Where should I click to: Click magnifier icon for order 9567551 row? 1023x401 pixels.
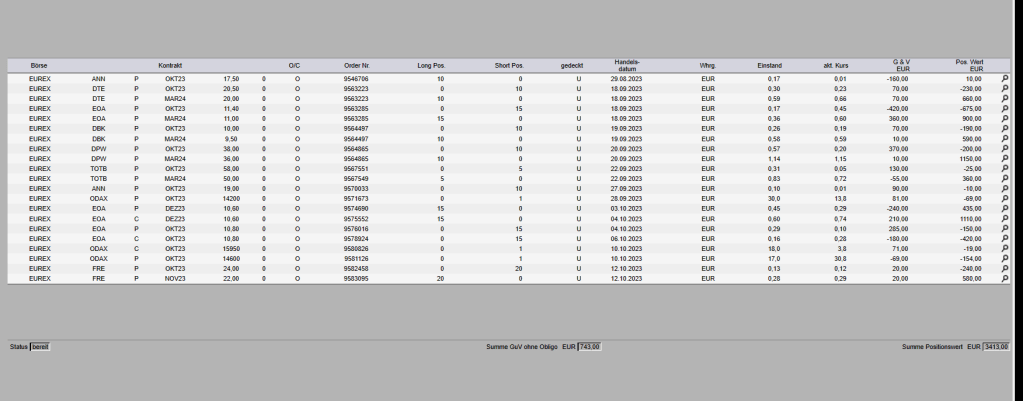[1004, 168]
